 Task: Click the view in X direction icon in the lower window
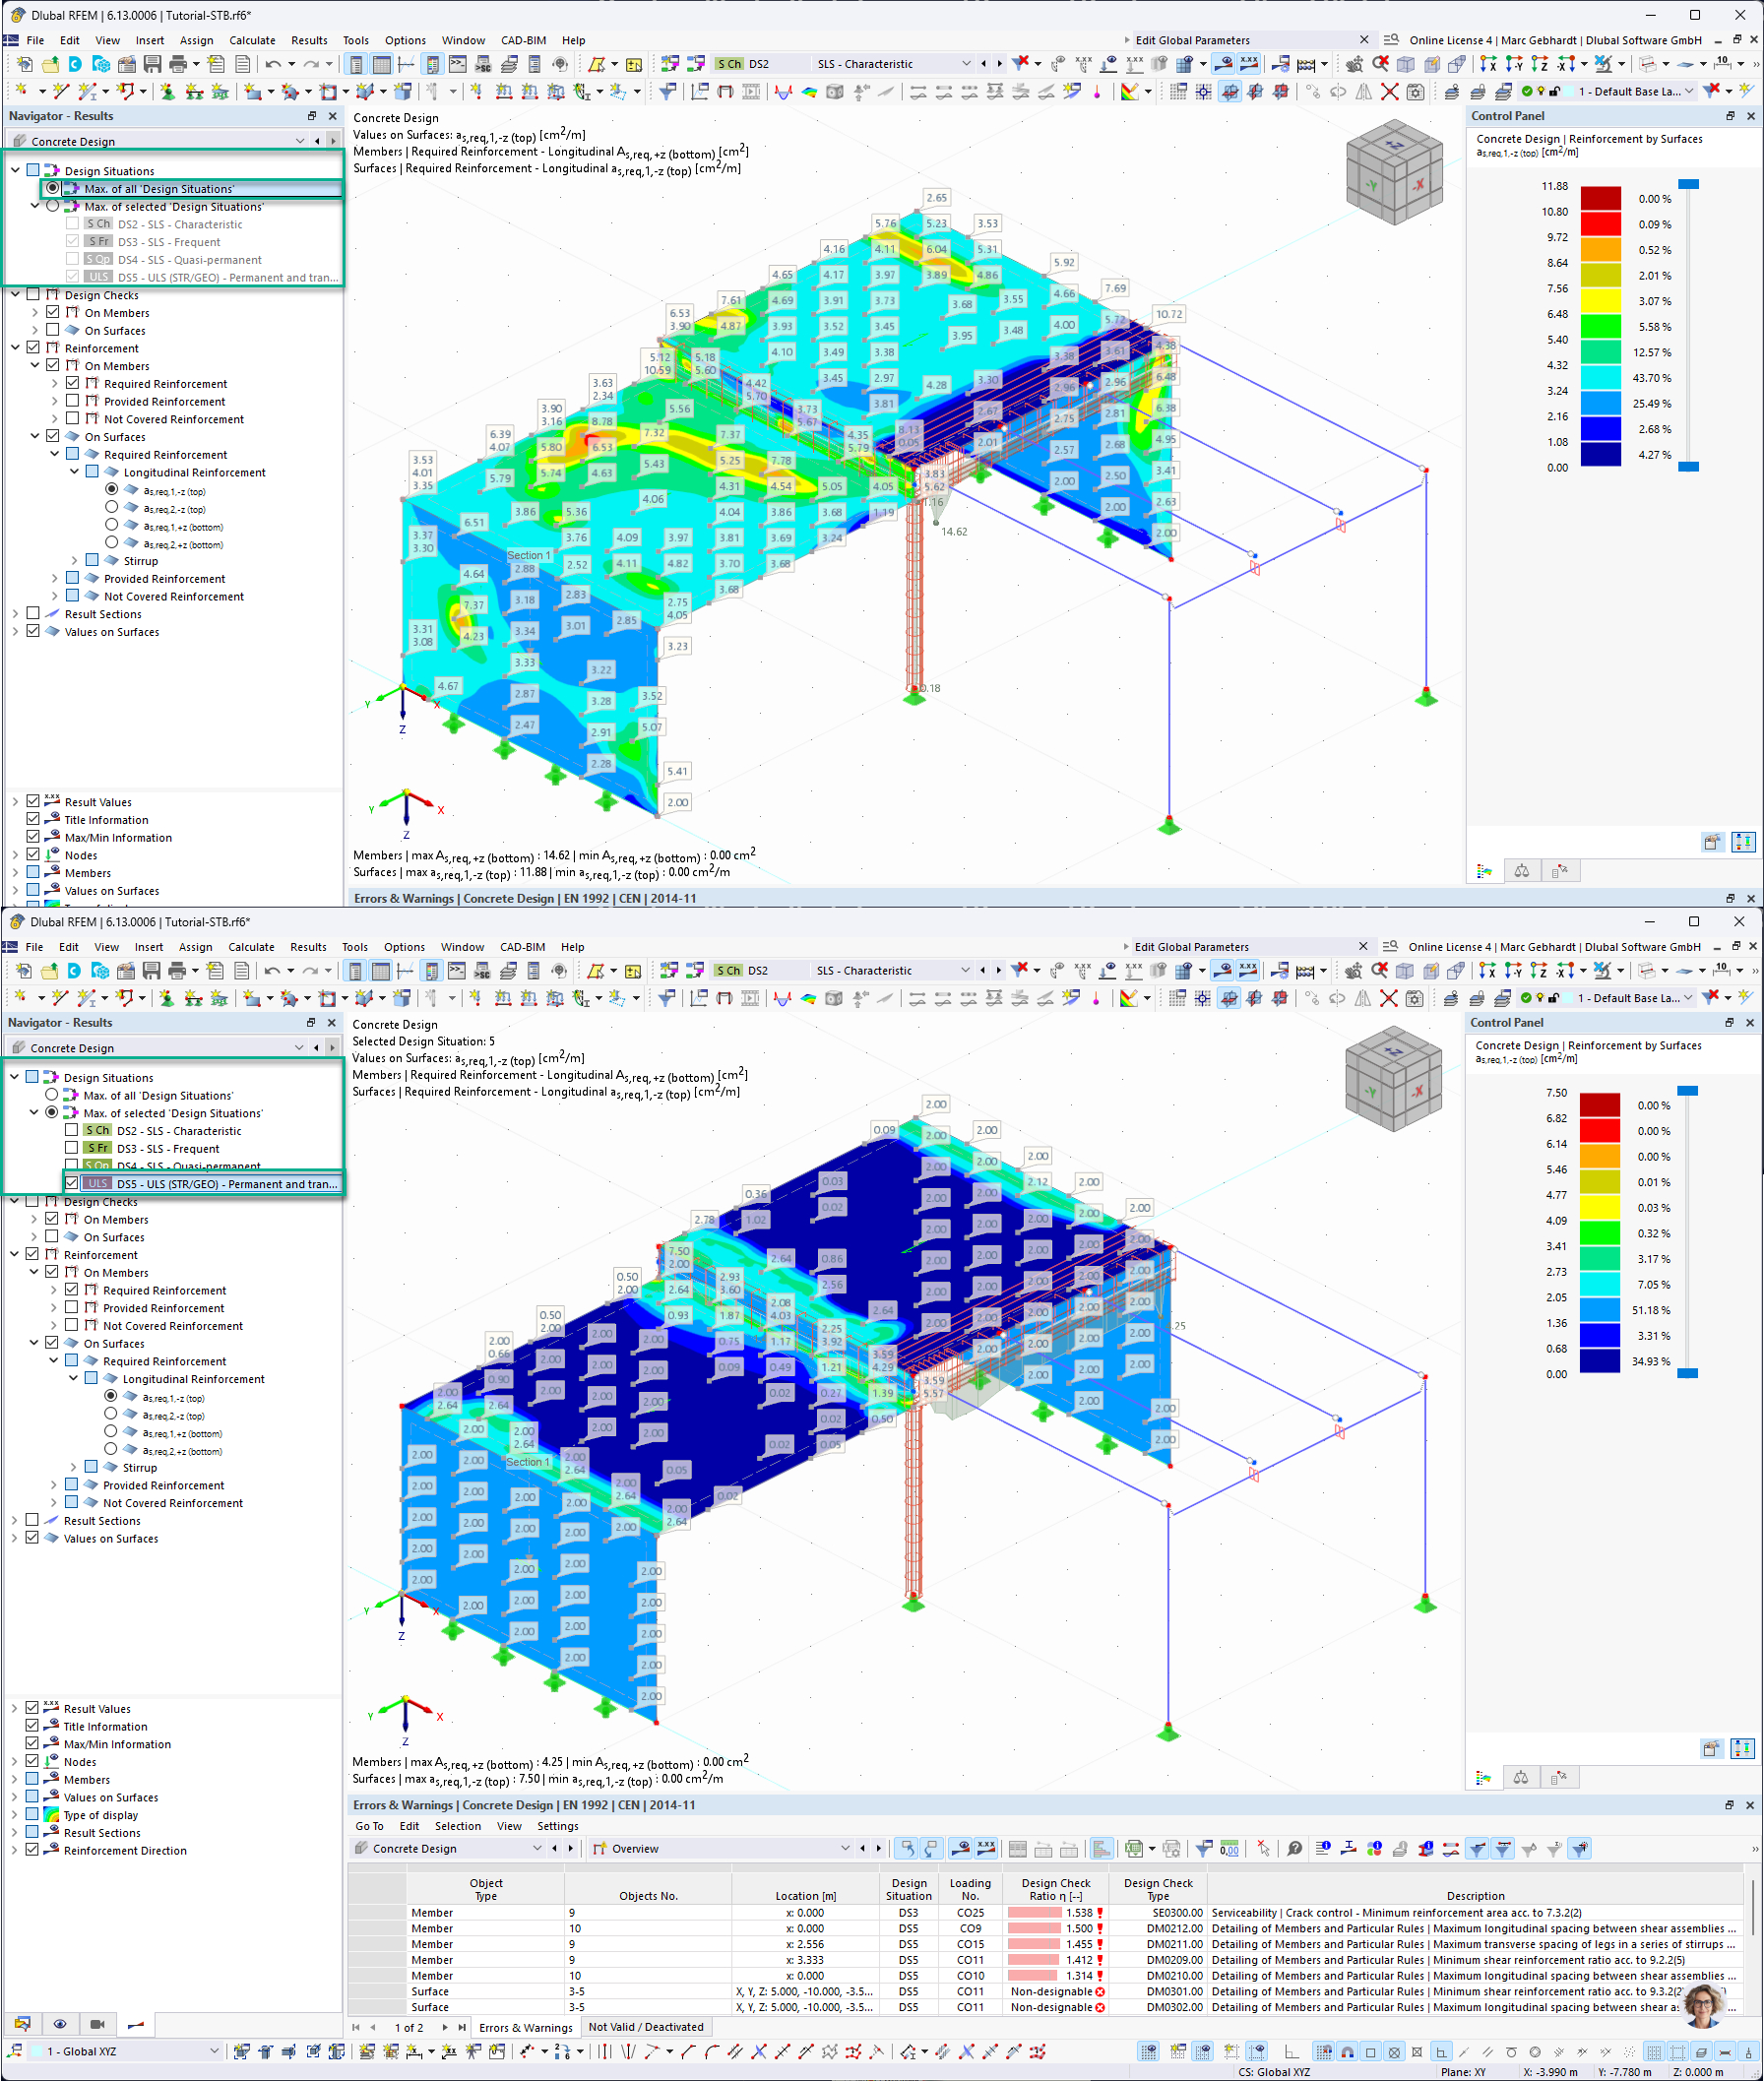(x=1487, y=970)
